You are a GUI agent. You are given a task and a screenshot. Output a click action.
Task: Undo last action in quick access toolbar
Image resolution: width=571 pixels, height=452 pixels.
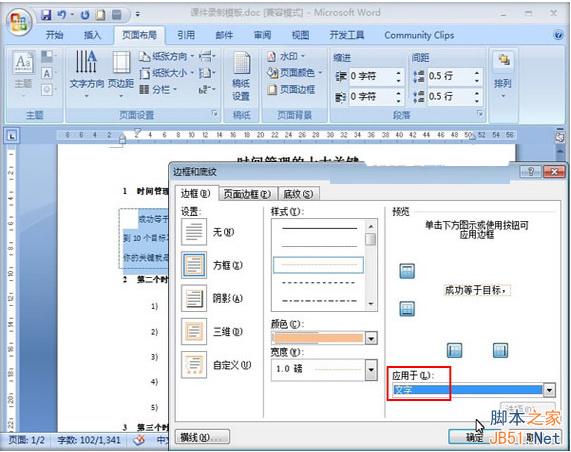point(61,15)
